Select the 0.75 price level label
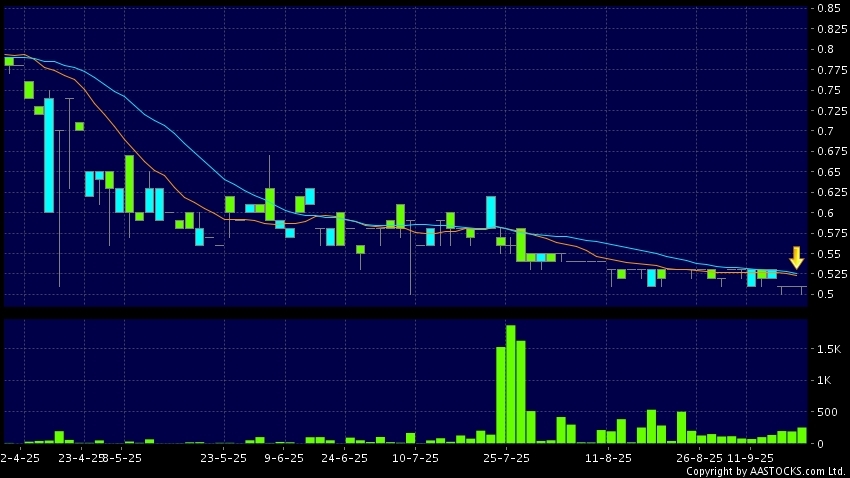The image size is (850, 478). (x=829, y=90)
